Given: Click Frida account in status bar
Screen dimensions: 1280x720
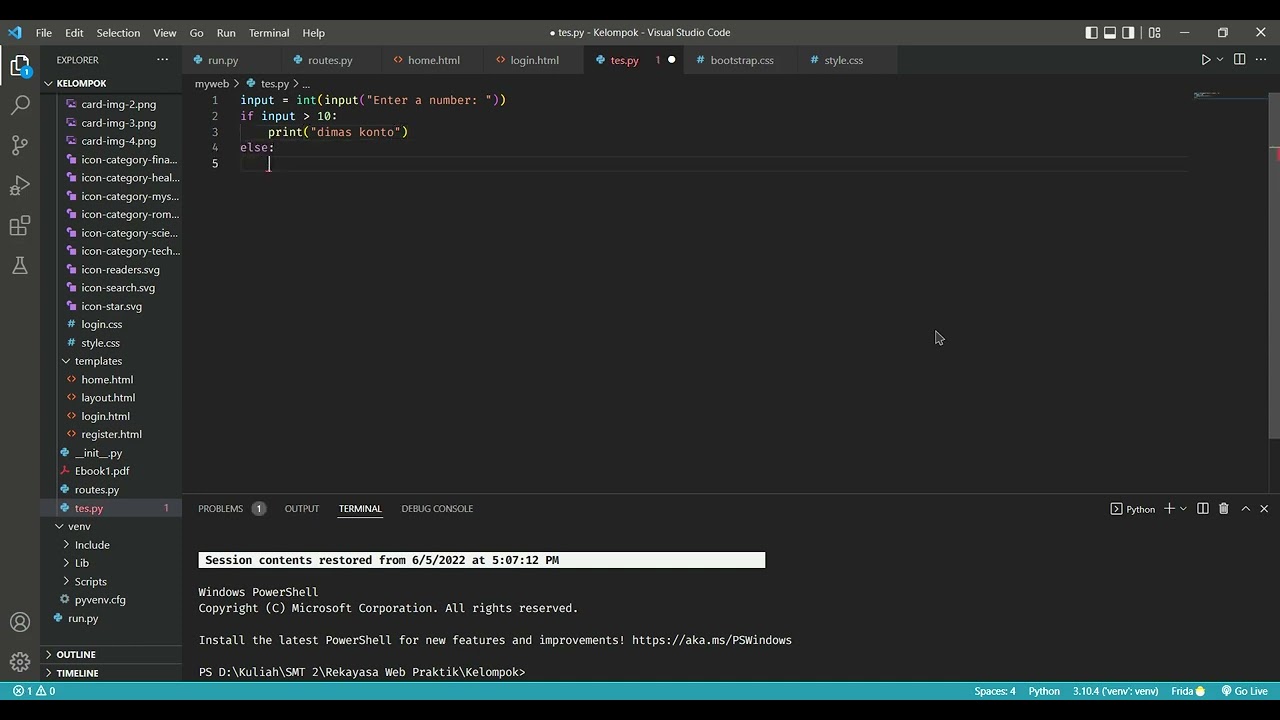Looking at the screenshot, I should pos(1188,691).
